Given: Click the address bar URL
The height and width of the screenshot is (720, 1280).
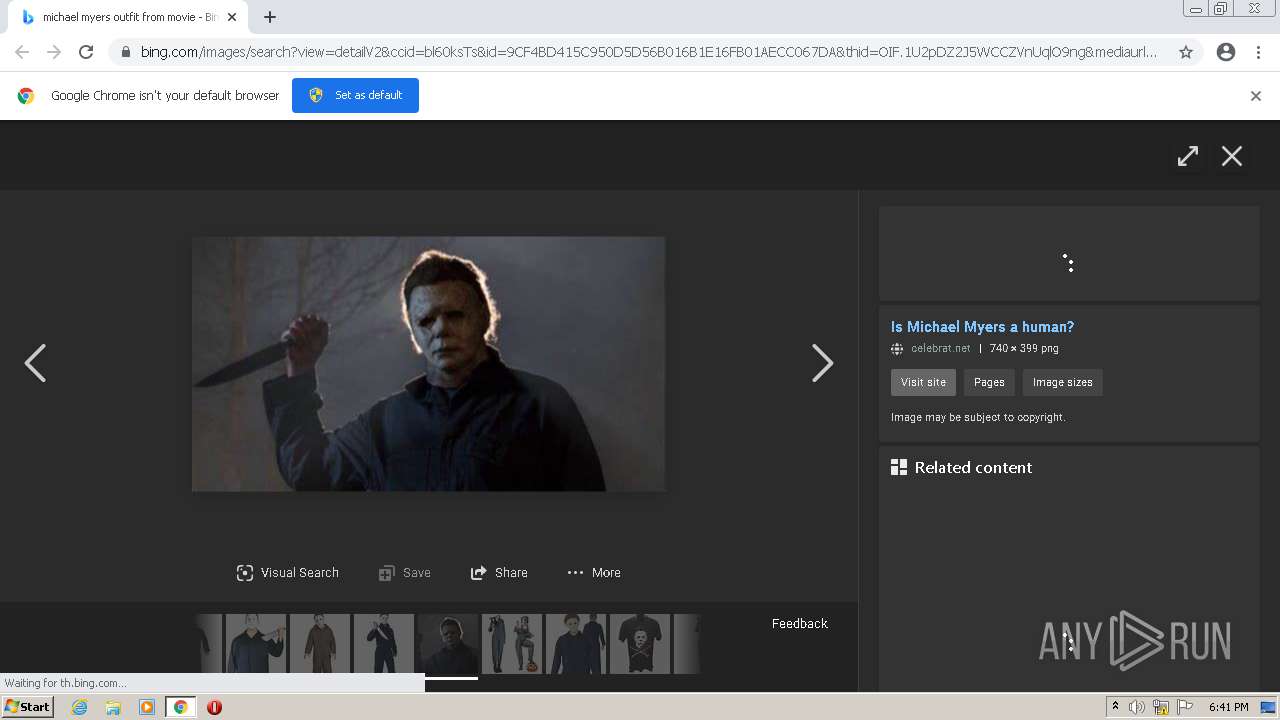Looking at the screenshot, I should [x=648, y=52].
